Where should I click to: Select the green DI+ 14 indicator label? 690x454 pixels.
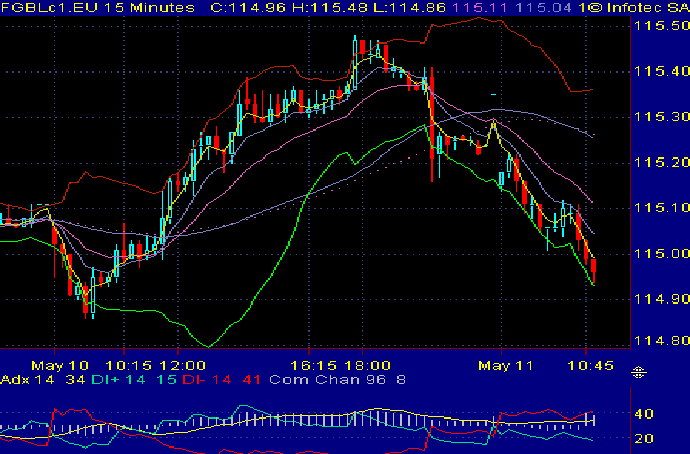[x=118, y=379]
